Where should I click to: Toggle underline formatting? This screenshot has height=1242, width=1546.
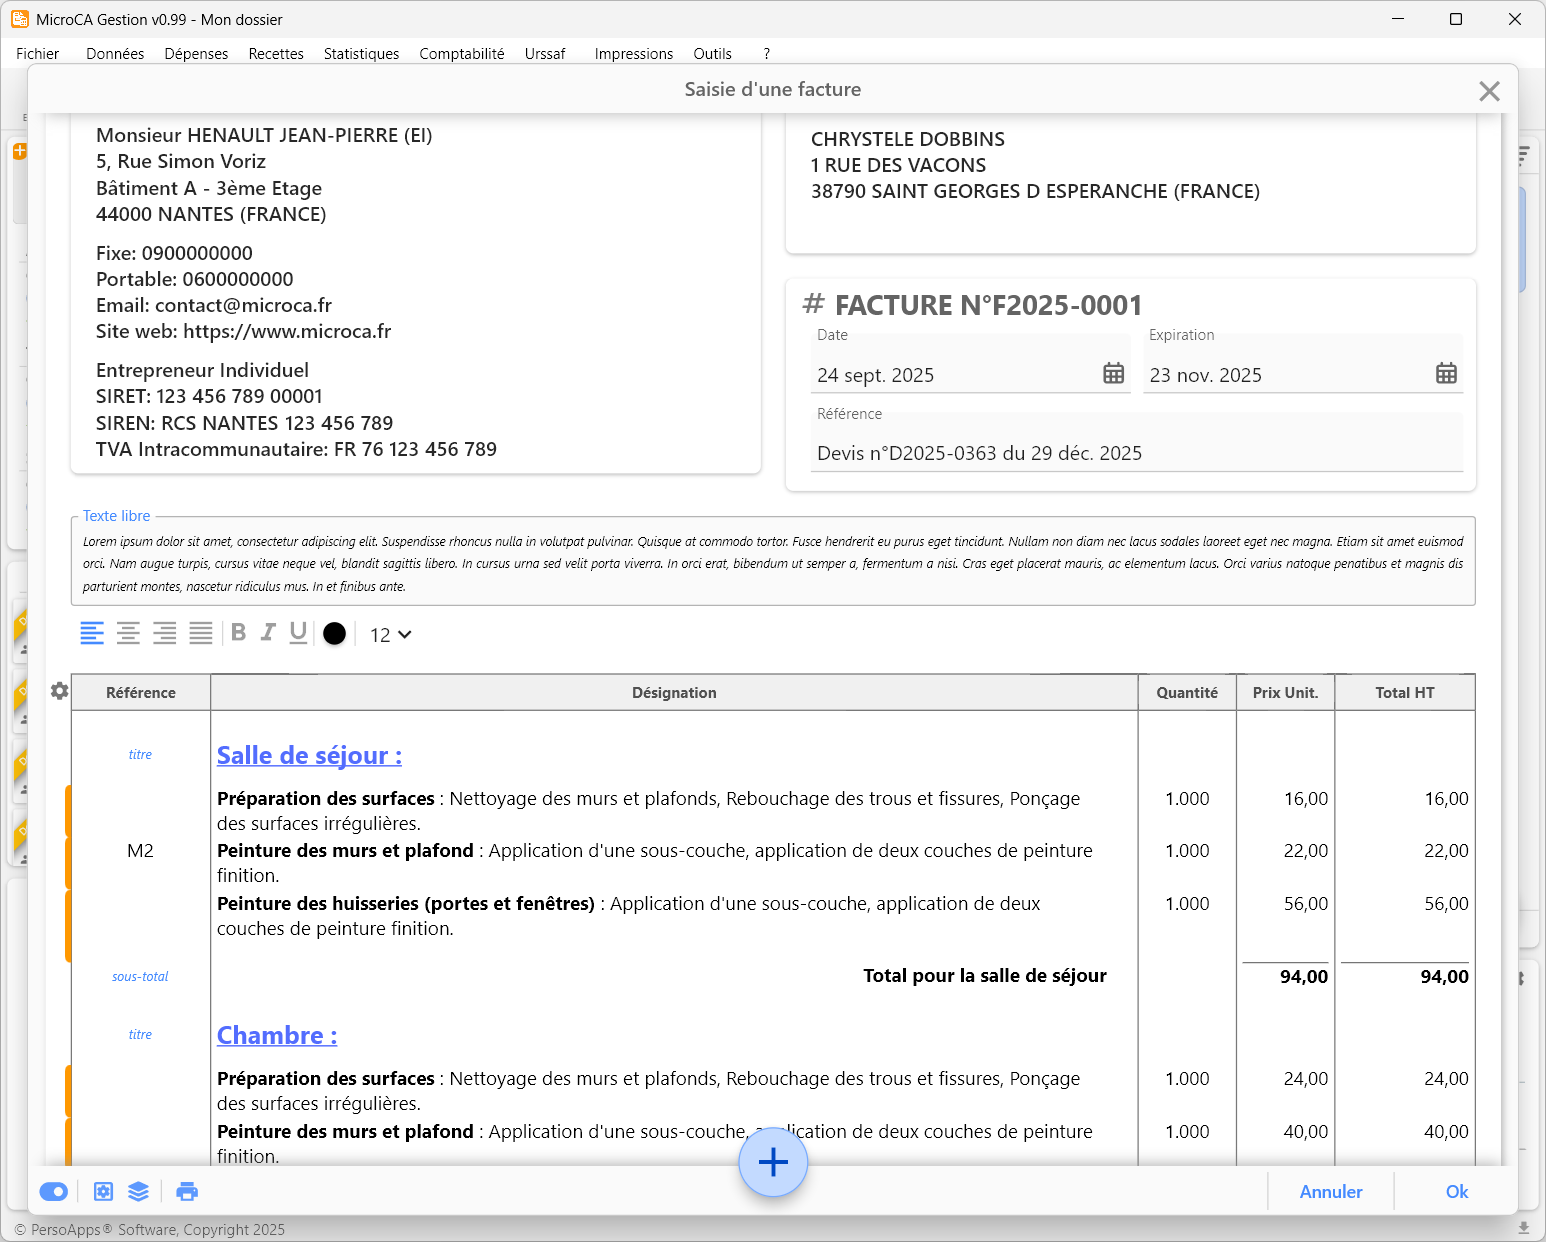pos(298,632)
